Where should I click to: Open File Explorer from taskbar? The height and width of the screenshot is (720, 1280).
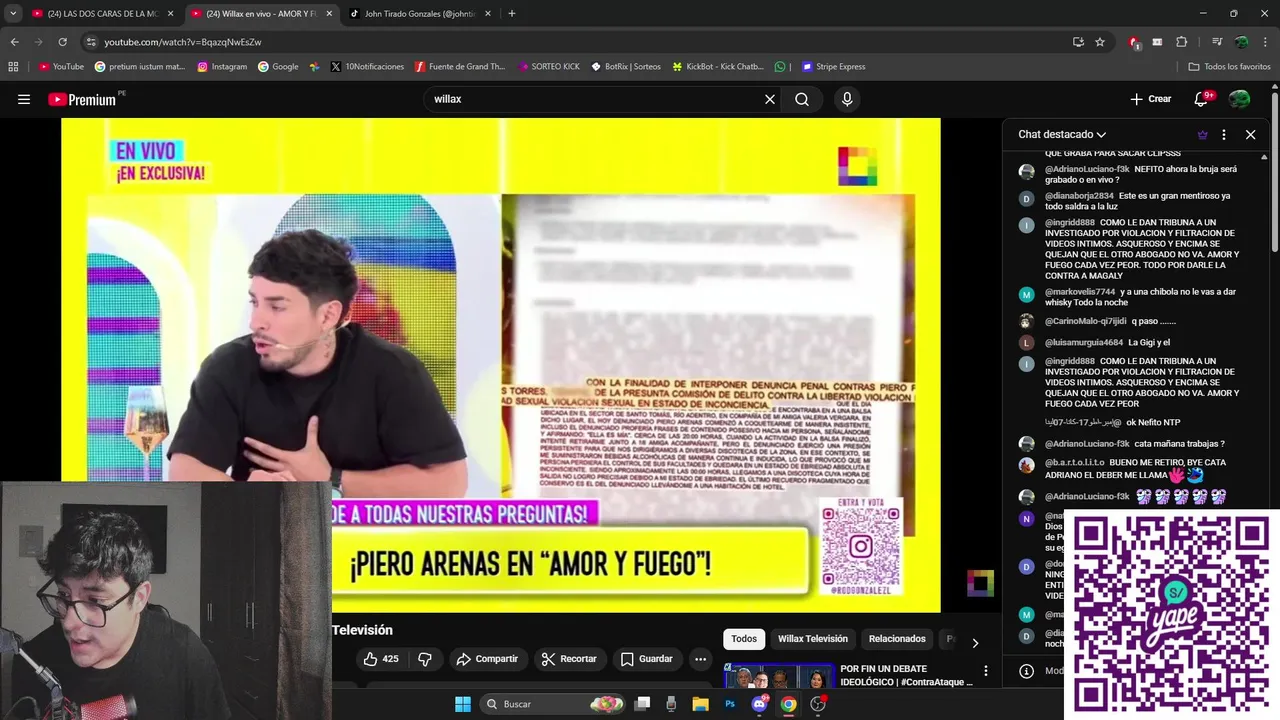[700, 704]
